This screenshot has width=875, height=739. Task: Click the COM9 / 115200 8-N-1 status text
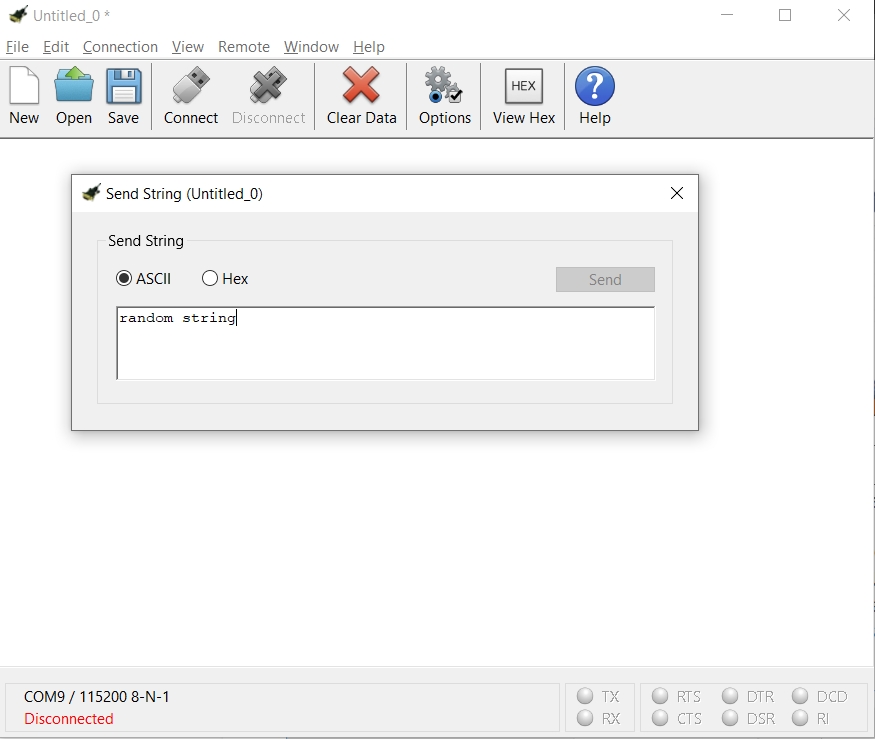click(97, 696)
